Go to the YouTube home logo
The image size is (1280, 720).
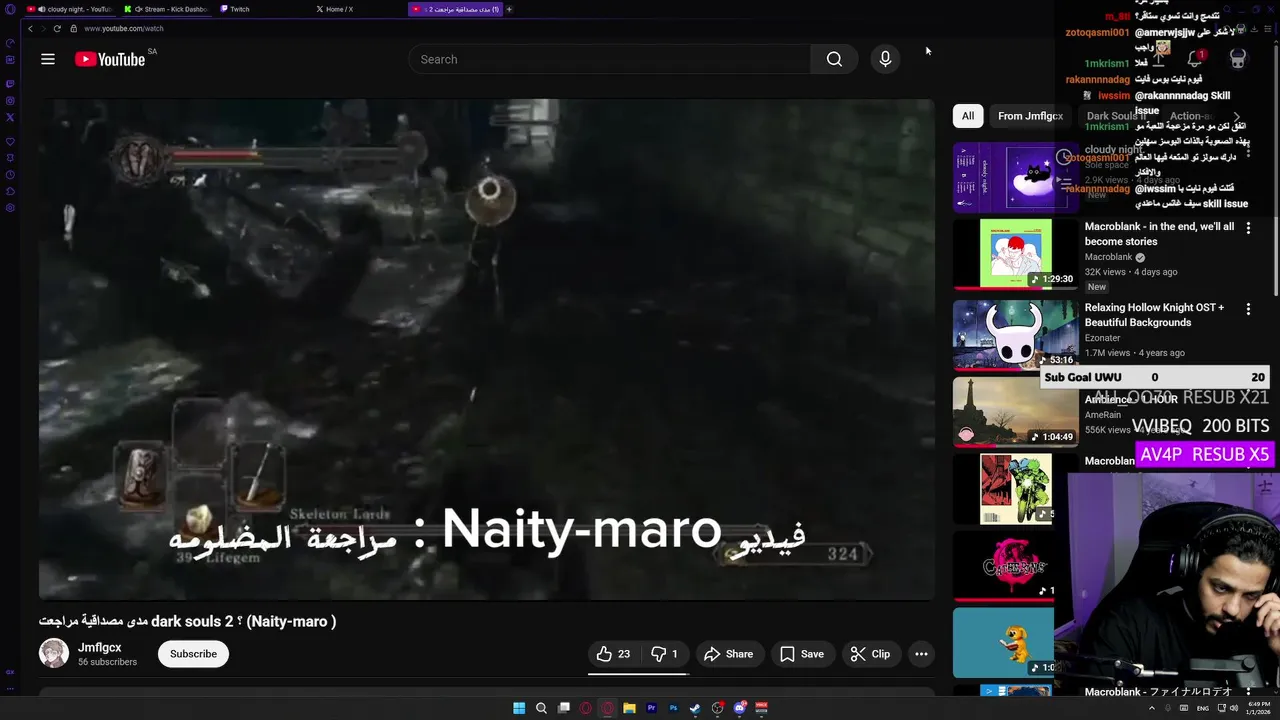(x=110, y=59)
